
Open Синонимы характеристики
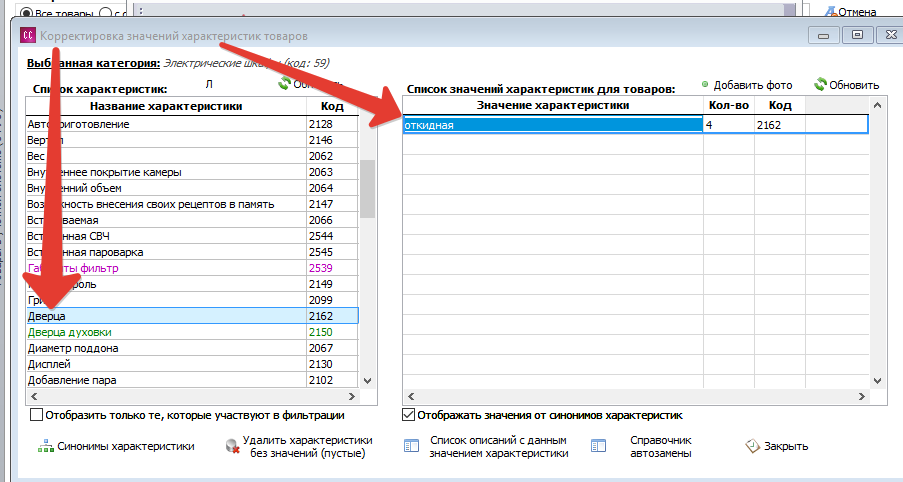pos(117,446)
